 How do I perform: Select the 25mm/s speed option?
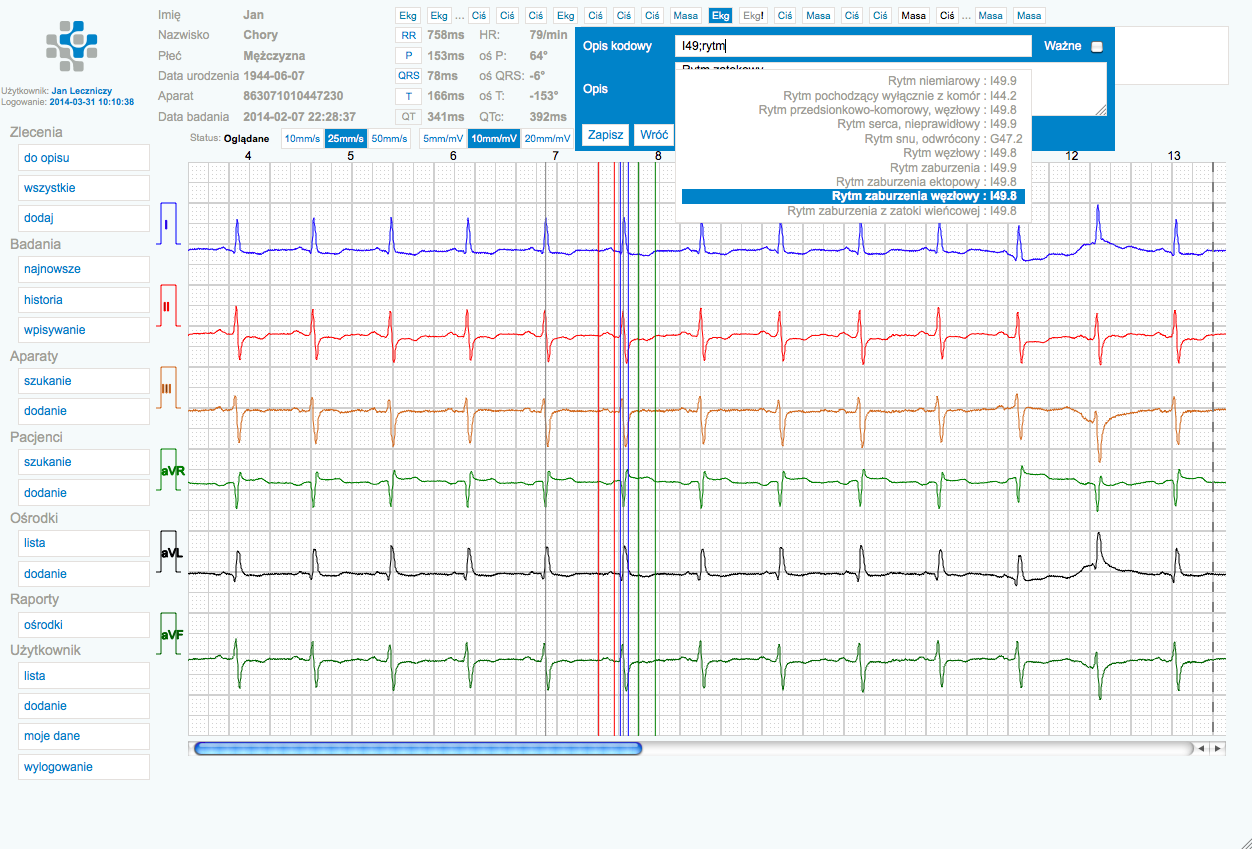(346, 139)
